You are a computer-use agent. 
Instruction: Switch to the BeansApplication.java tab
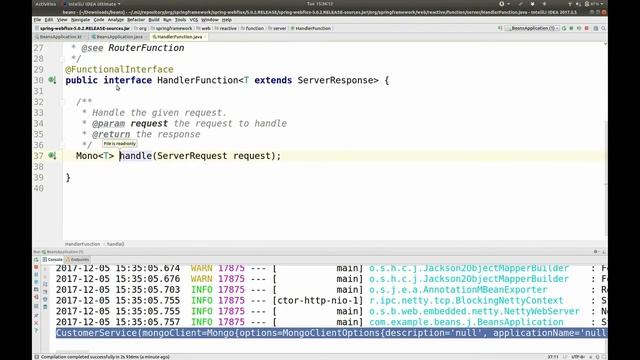tap(118, 37)
